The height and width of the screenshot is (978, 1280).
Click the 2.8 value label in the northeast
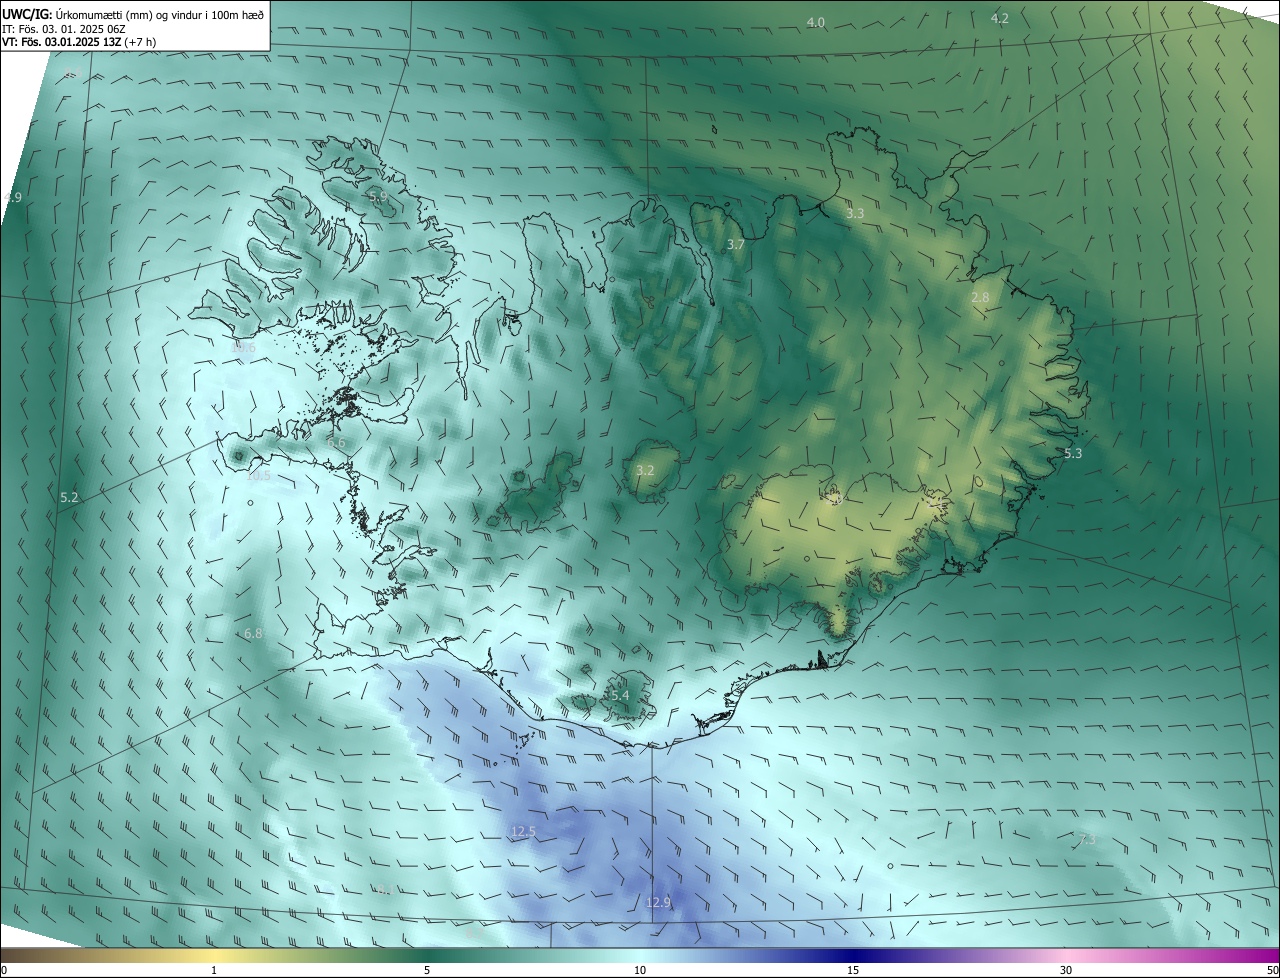(980, 298)
